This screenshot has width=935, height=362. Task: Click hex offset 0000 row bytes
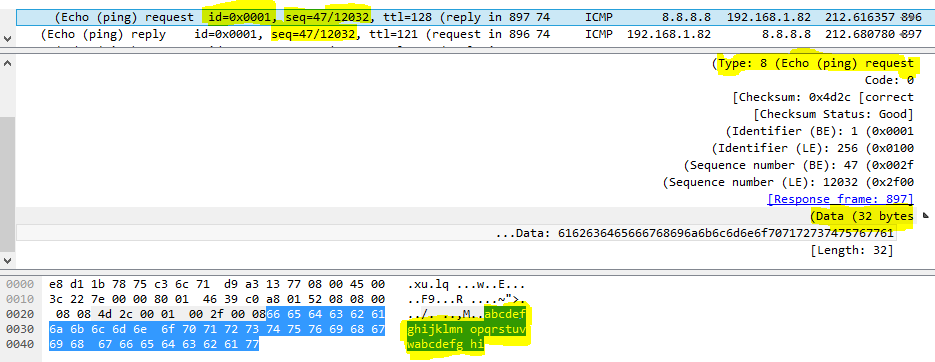(x=217, y=284)
